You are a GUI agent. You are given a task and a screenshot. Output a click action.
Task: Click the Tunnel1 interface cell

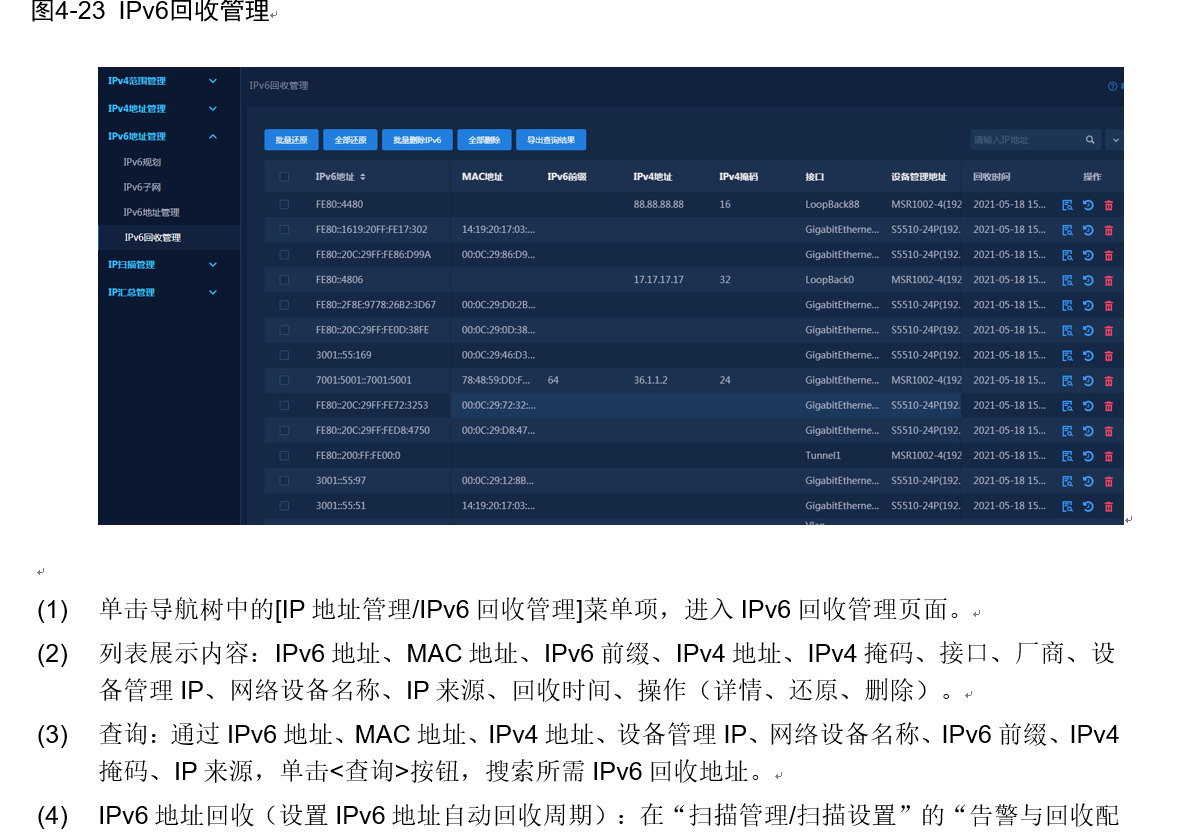823,455
